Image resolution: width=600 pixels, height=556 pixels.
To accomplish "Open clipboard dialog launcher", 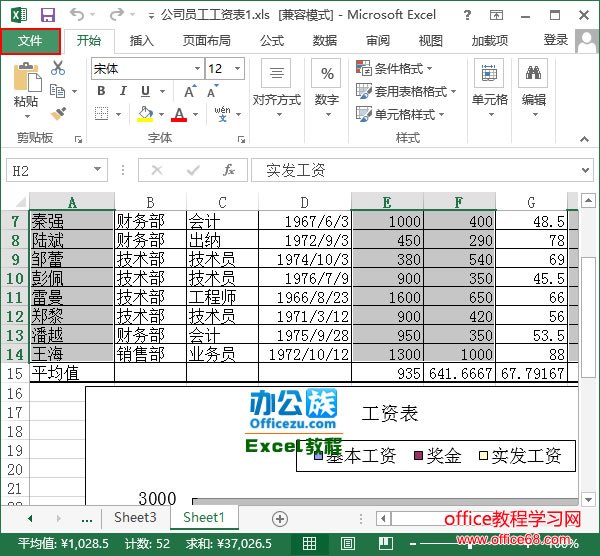I will coord(78,139).
